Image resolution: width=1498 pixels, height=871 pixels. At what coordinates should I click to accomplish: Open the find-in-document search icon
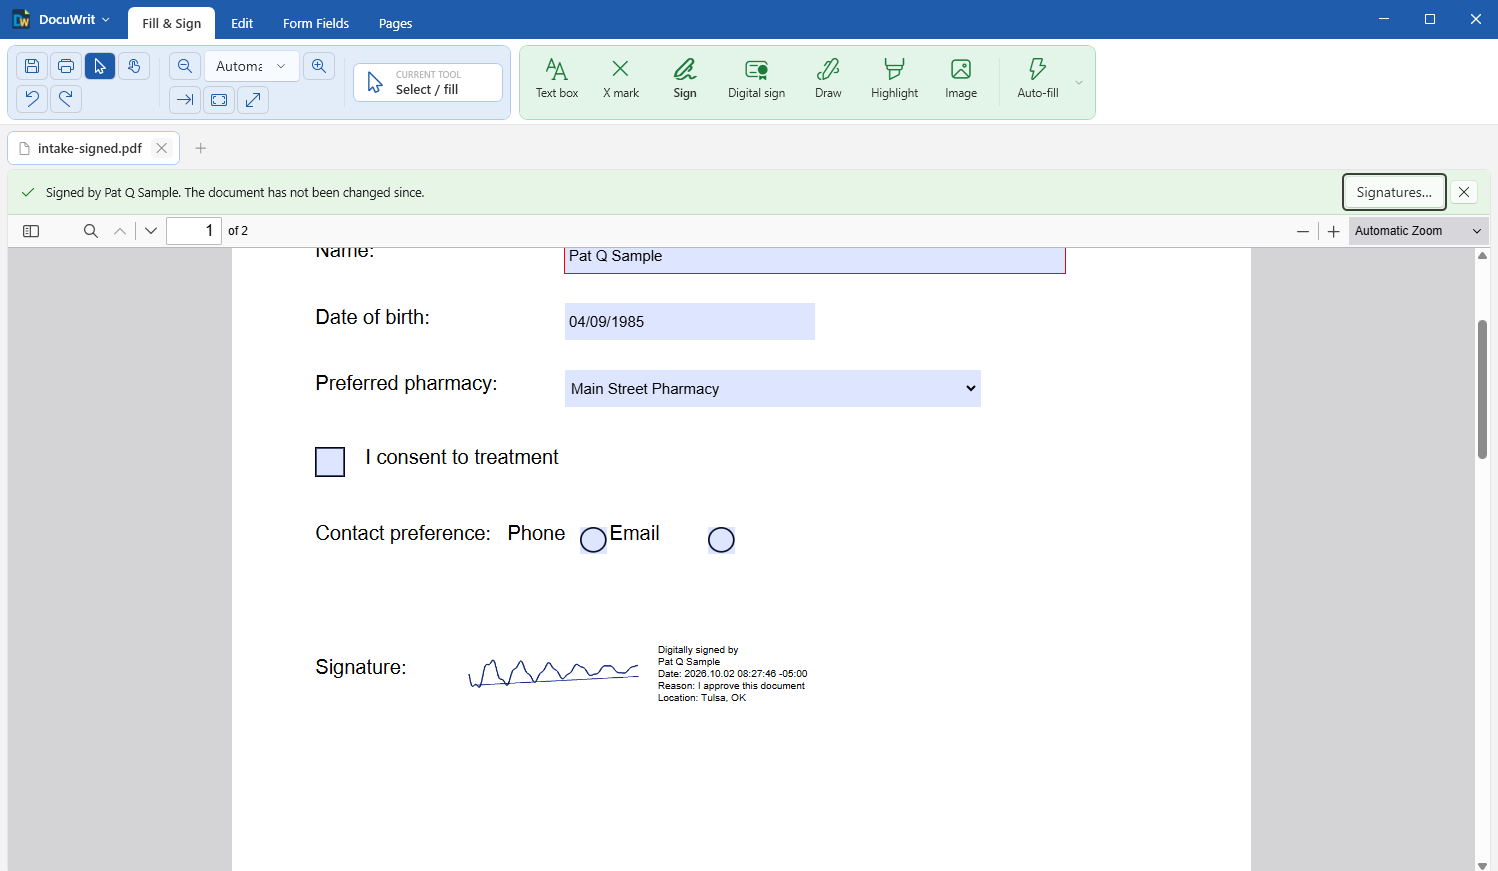(91, 231)
